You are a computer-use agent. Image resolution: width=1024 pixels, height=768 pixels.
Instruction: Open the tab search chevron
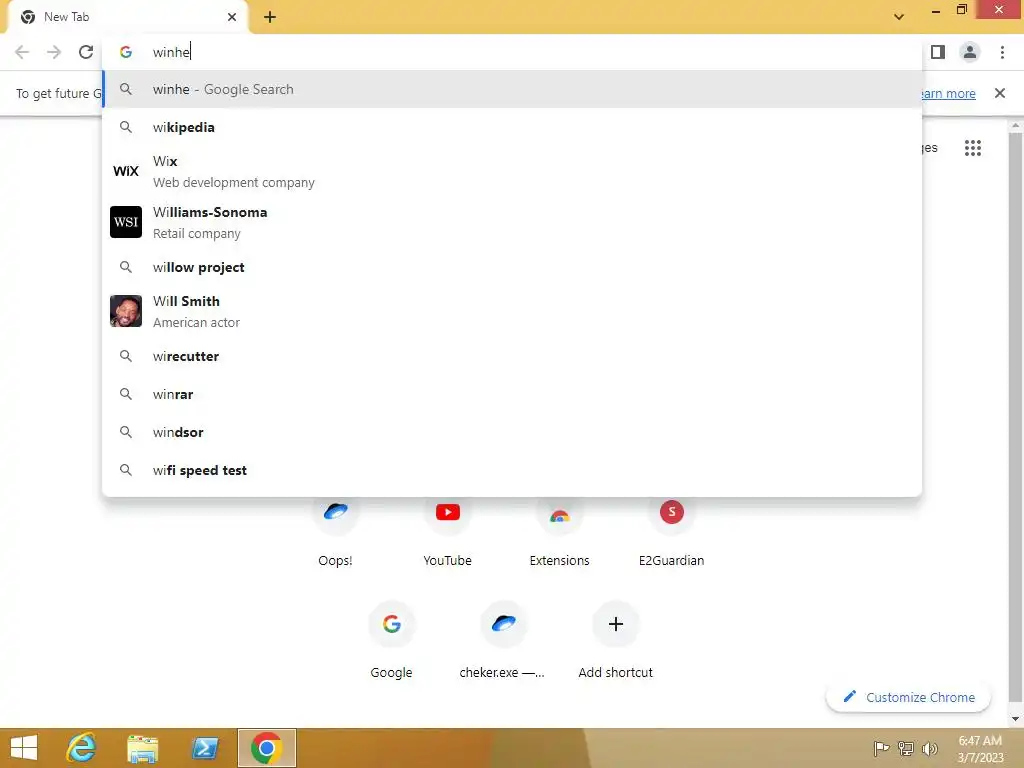pyautogui.click(x=899, y=17)
